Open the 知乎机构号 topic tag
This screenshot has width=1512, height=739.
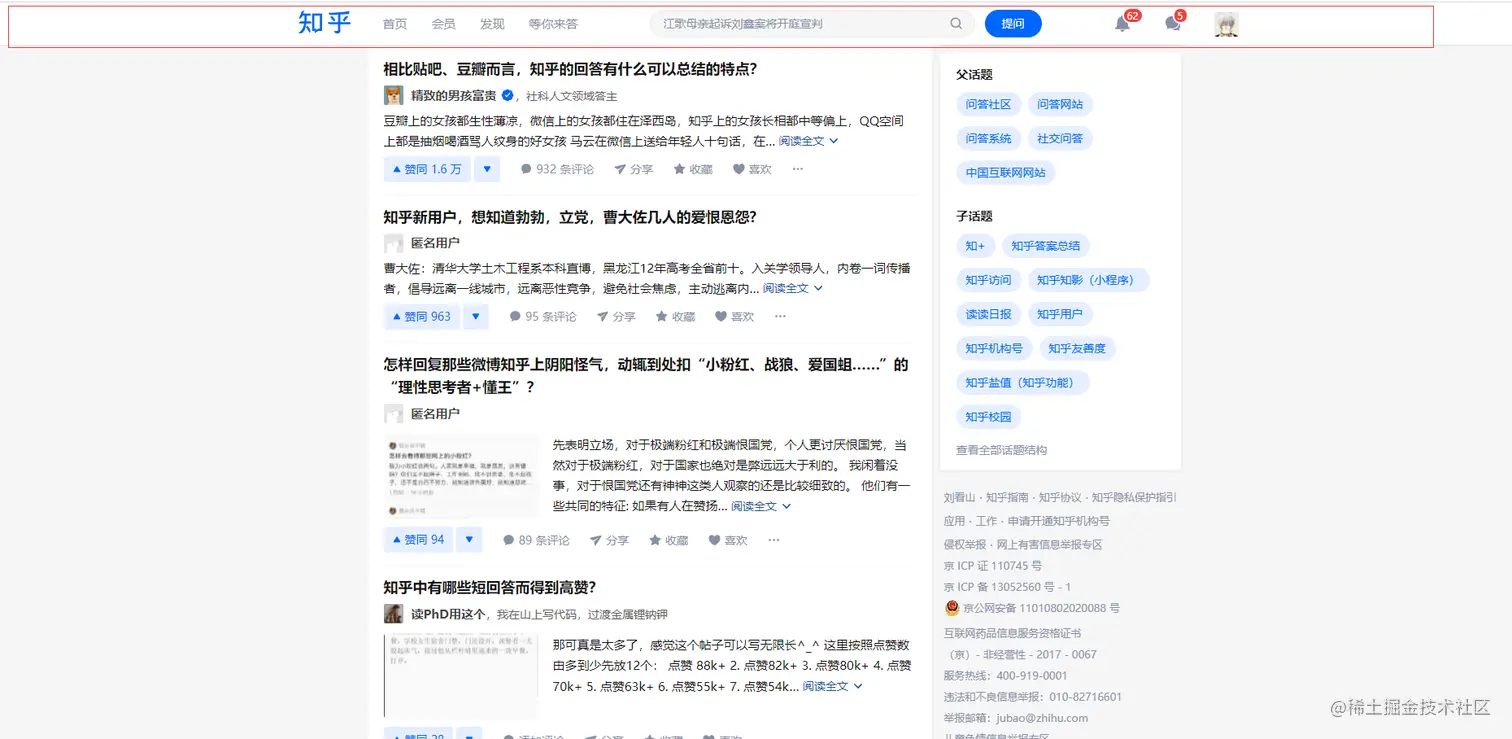(994, 348)
